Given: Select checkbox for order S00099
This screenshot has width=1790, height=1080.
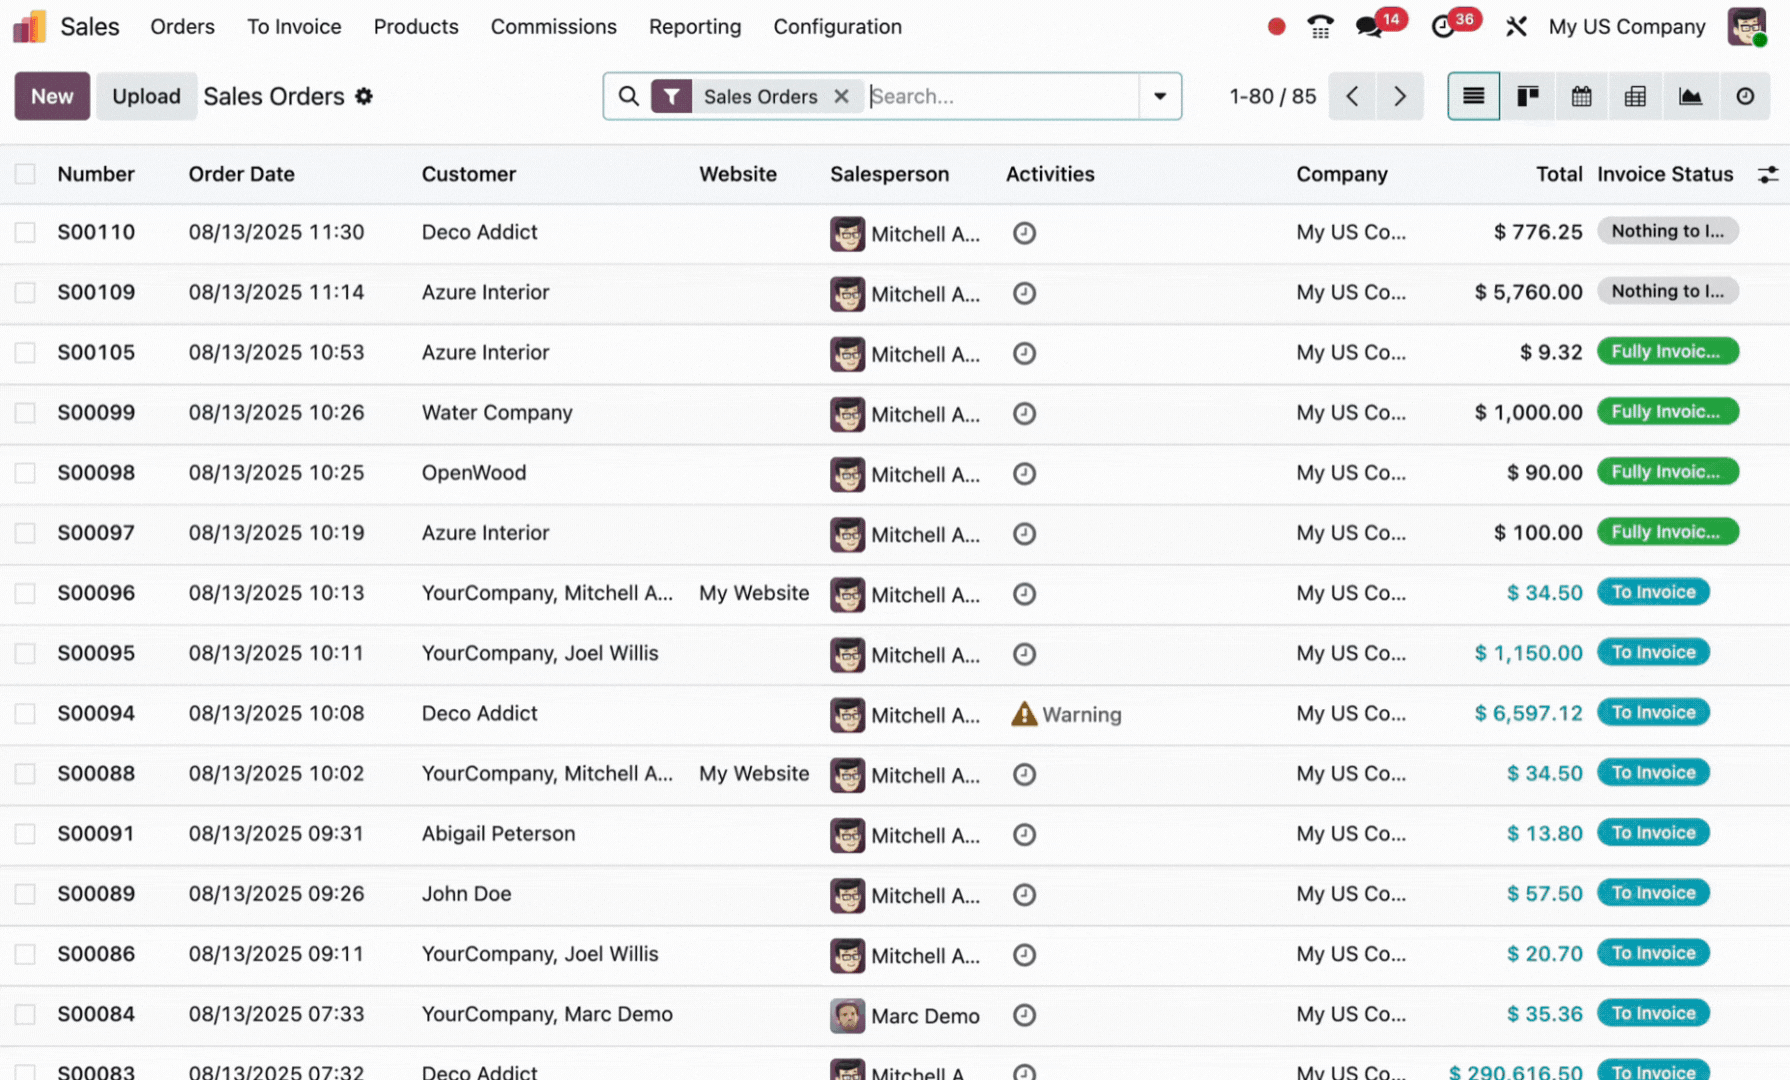Looking at the screenshot, I should (x=25, y=412).
